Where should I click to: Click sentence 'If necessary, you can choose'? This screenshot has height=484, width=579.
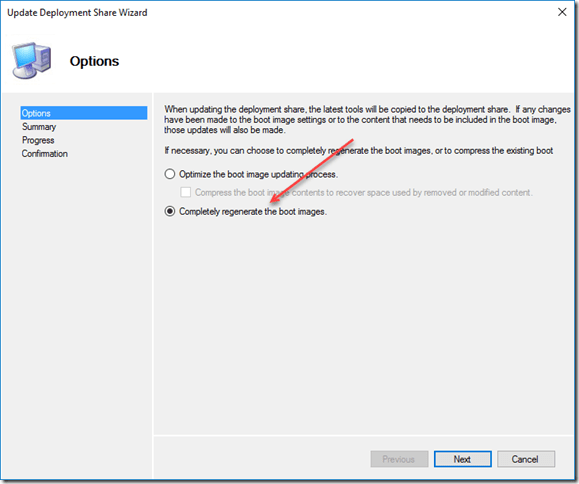click(359, 151)
